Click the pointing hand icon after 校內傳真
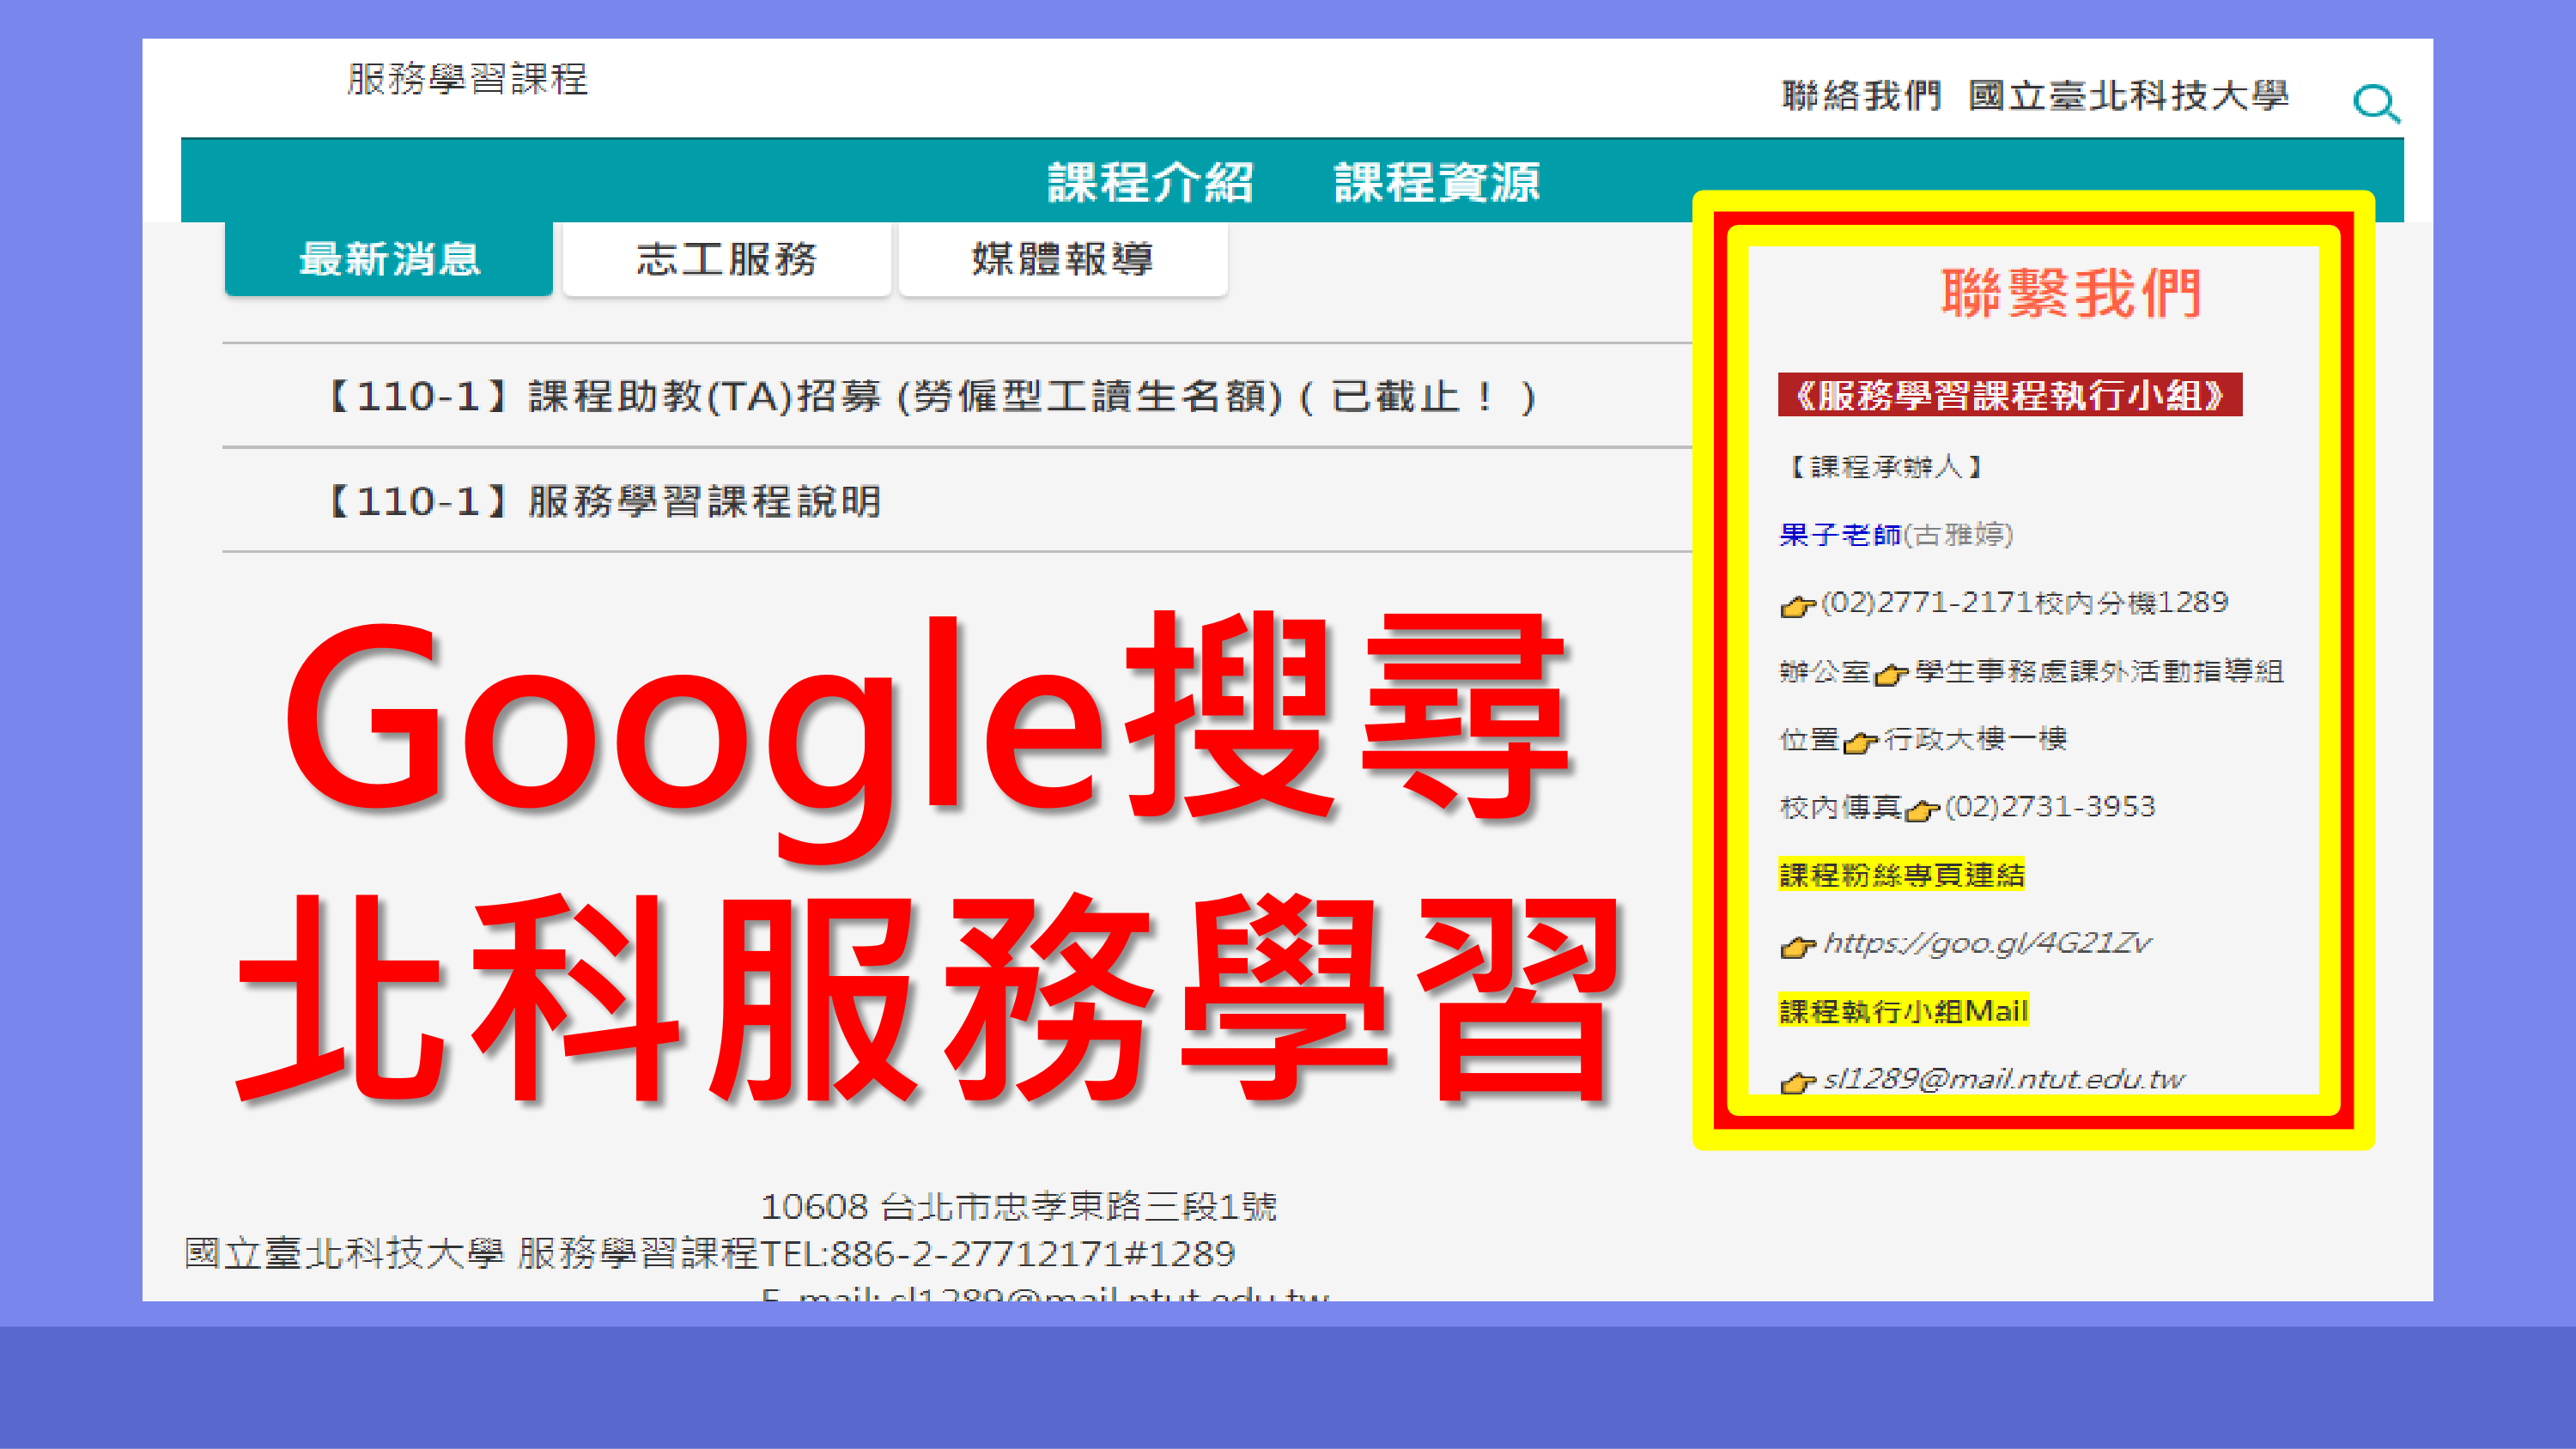 pyautogui.click(x=1922, y=810)
